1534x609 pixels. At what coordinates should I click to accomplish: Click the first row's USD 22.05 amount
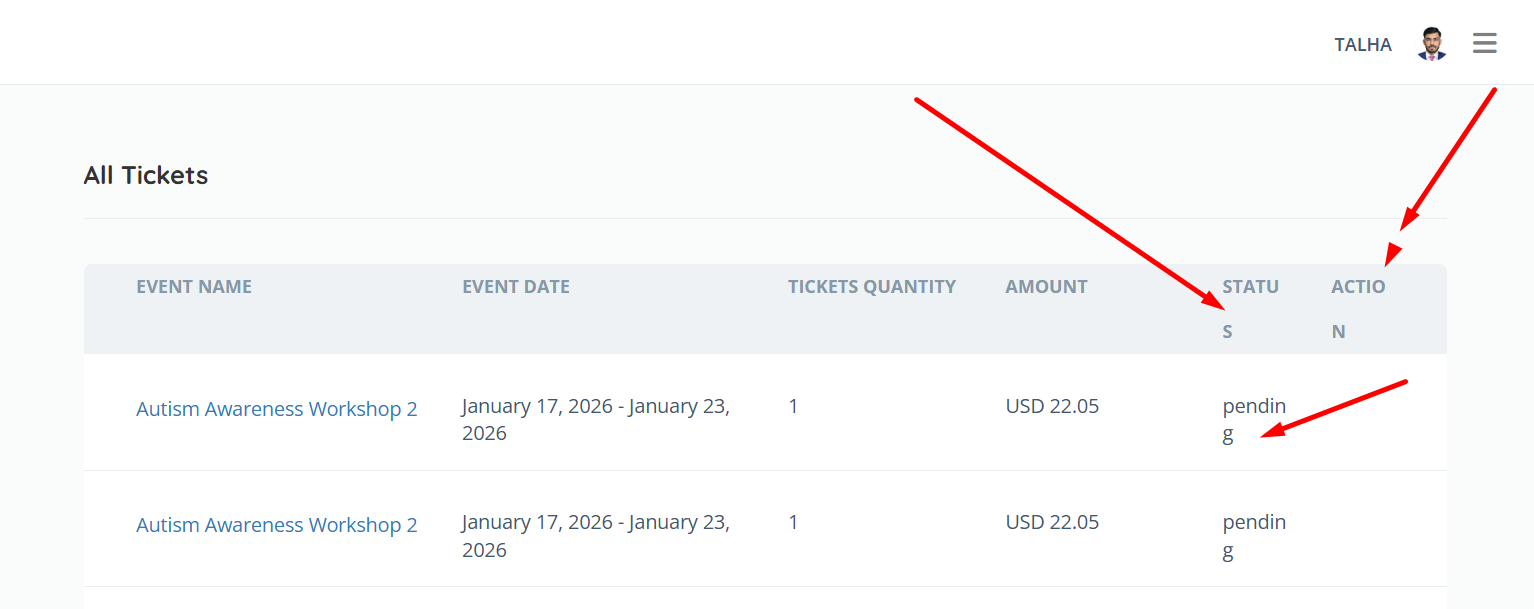[1052, 407]
